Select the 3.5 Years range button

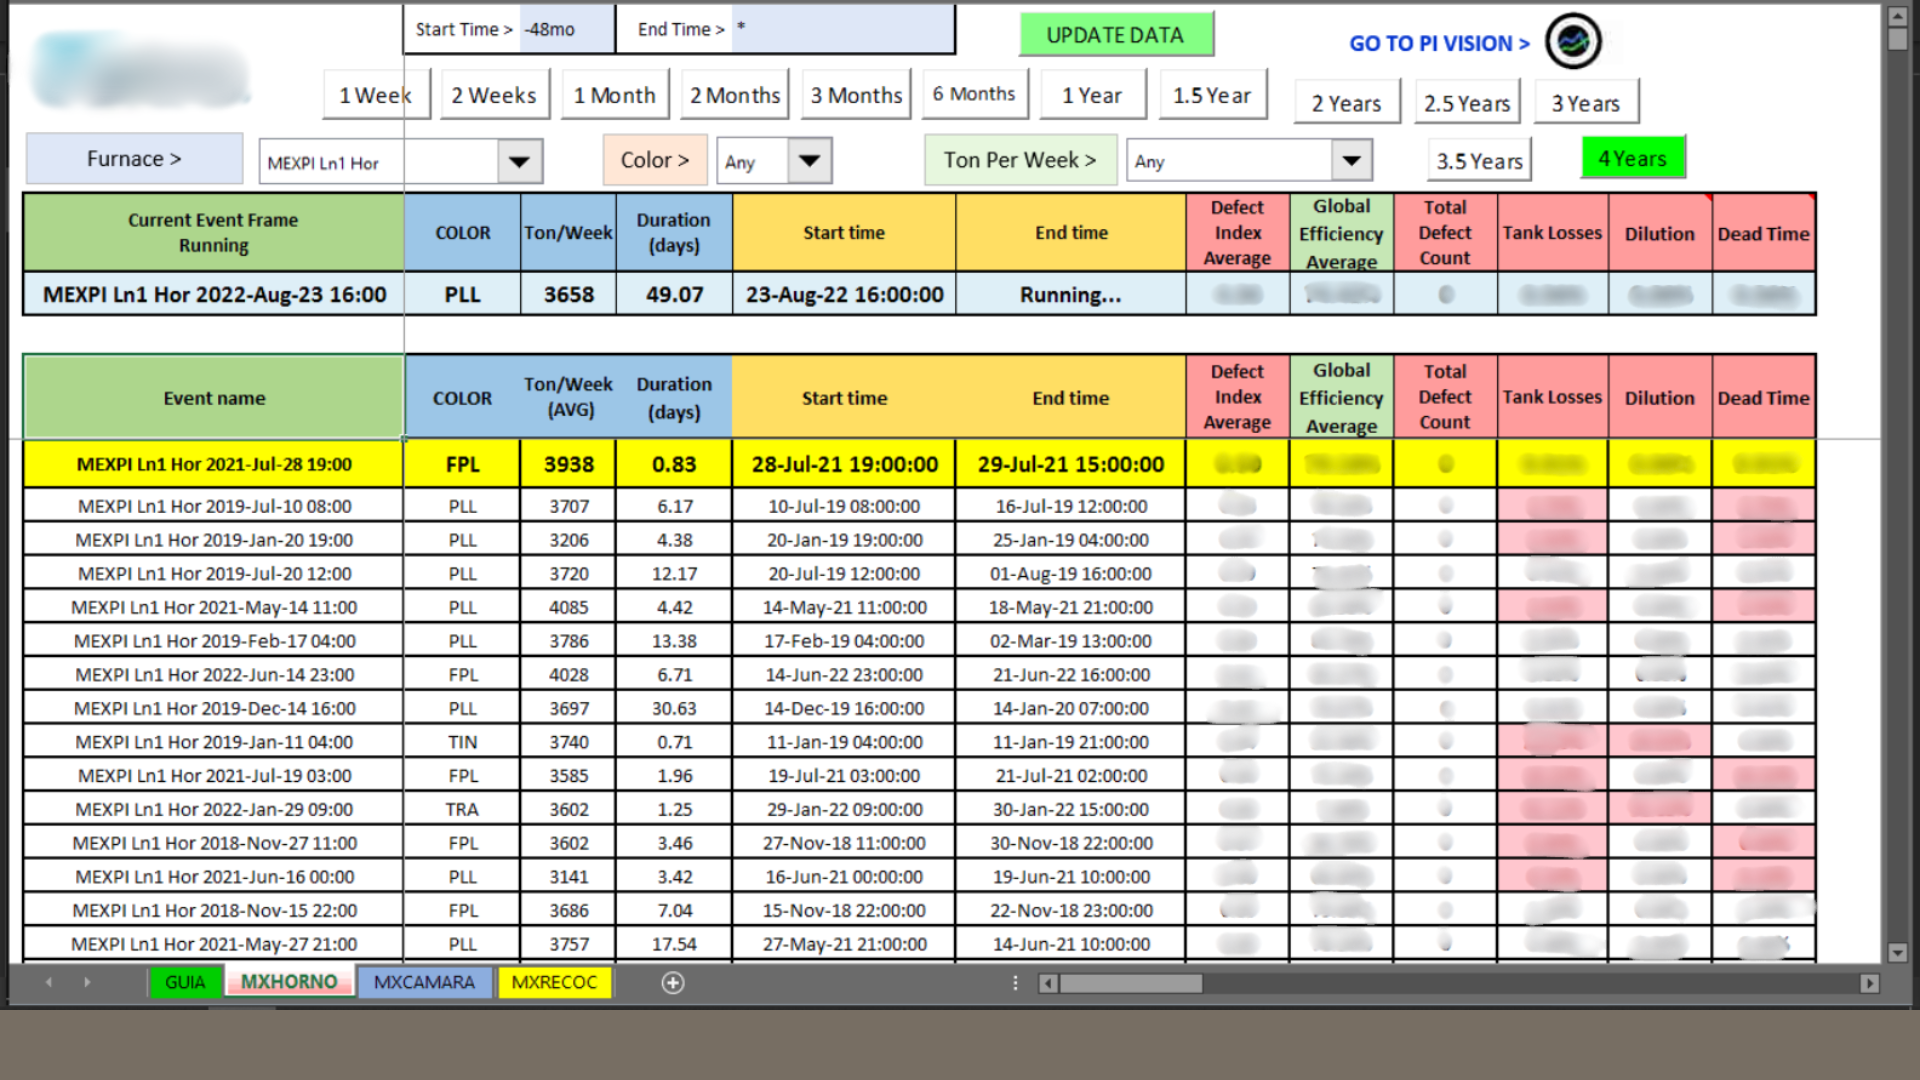tap(1479, 160)
